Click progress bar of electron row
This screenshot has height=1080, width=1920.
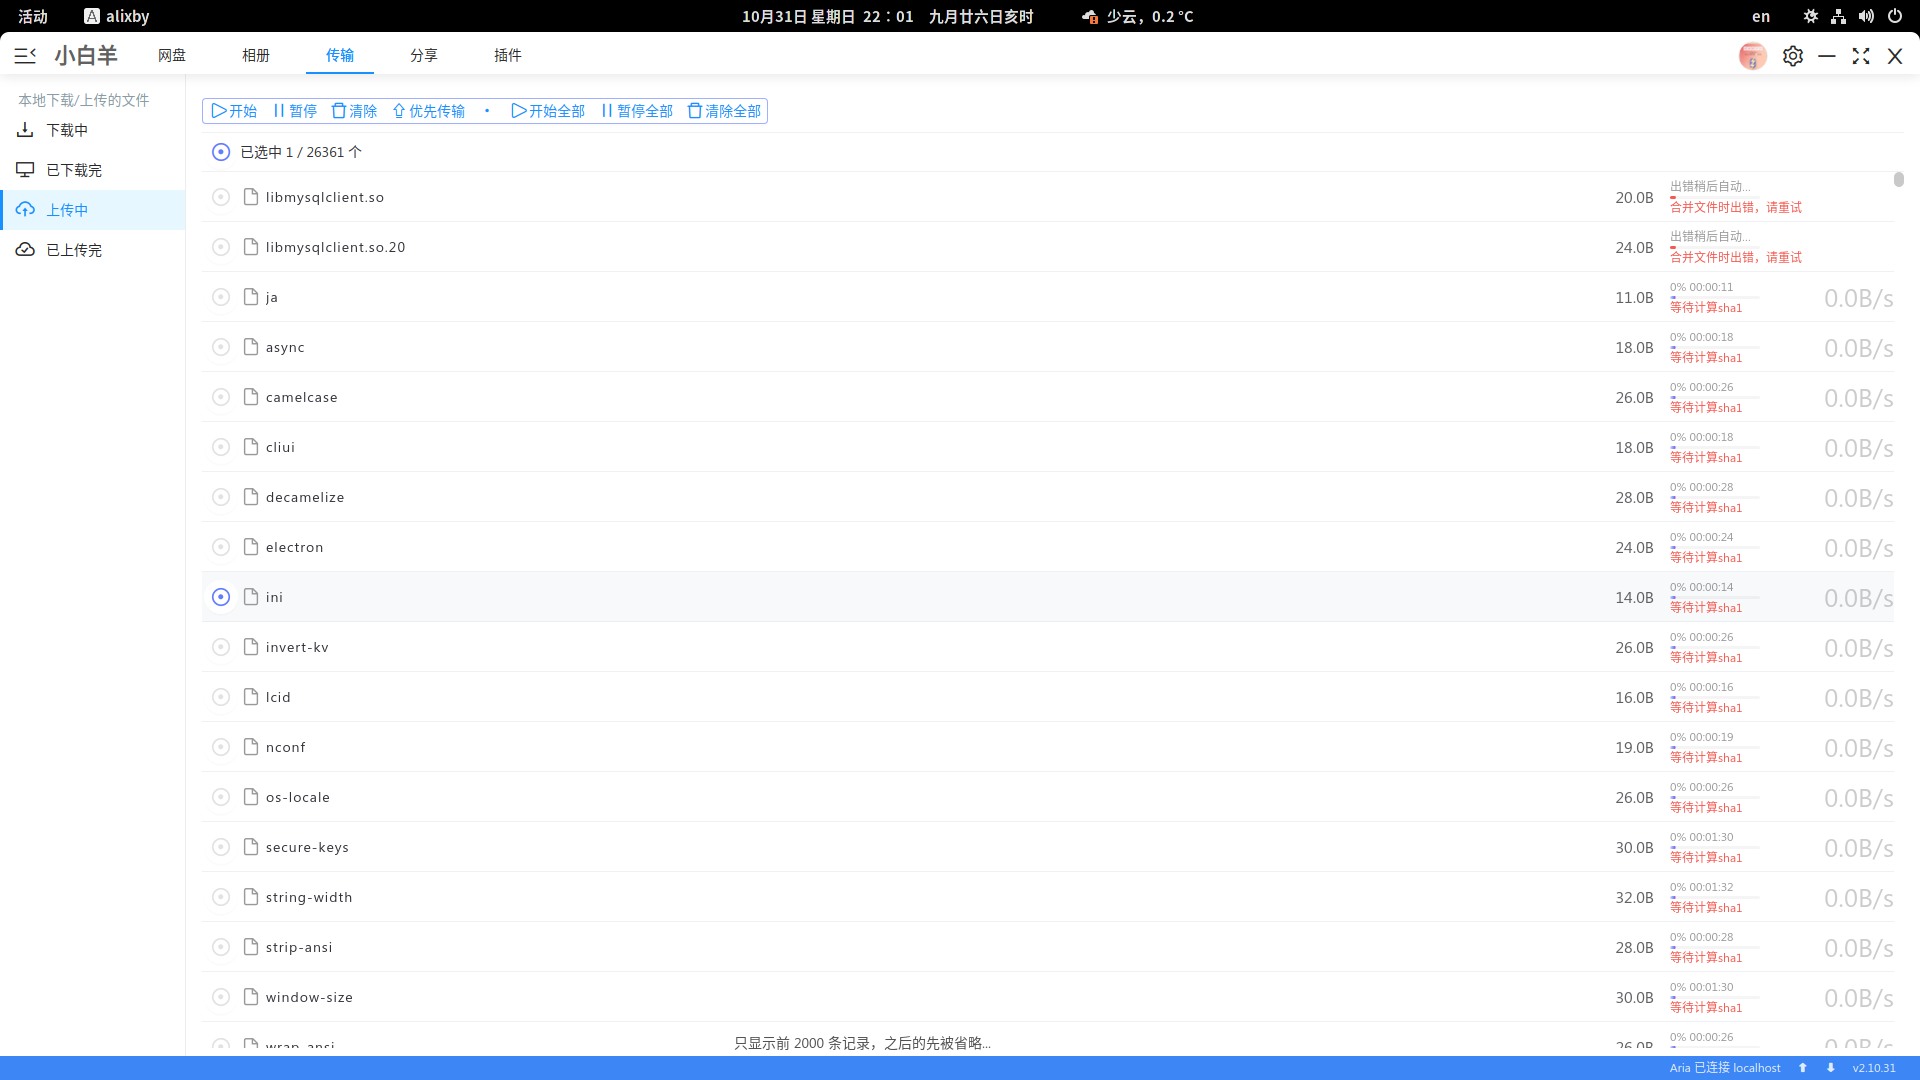coord(1714,548)
